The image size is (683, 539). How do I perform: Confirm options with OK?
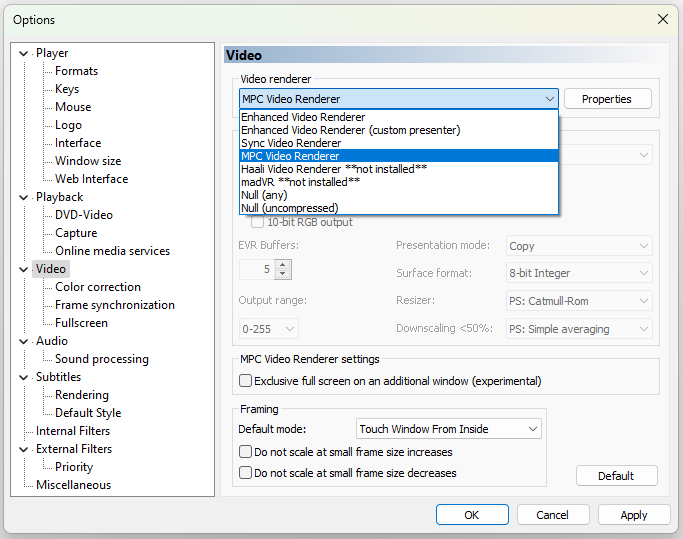(x=472, y=515)
